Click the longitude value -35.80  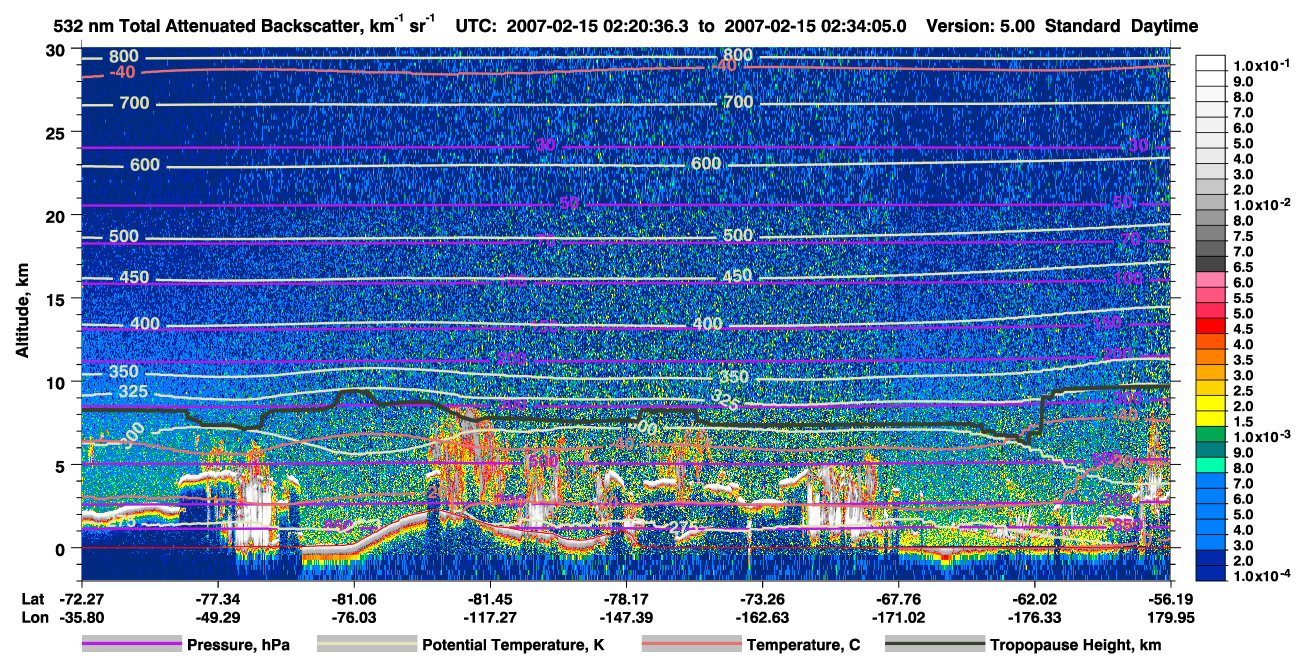click(x=81, y=617)
